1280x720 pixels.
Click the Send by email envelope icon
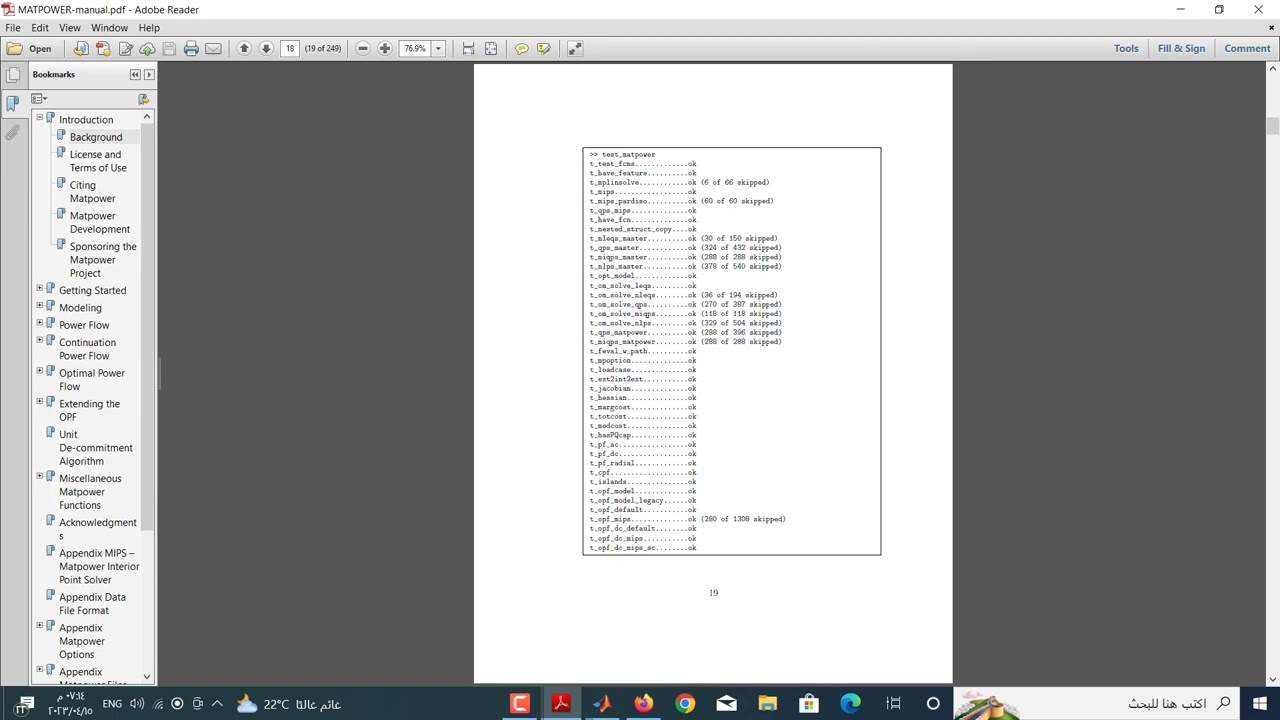point(213,48)
